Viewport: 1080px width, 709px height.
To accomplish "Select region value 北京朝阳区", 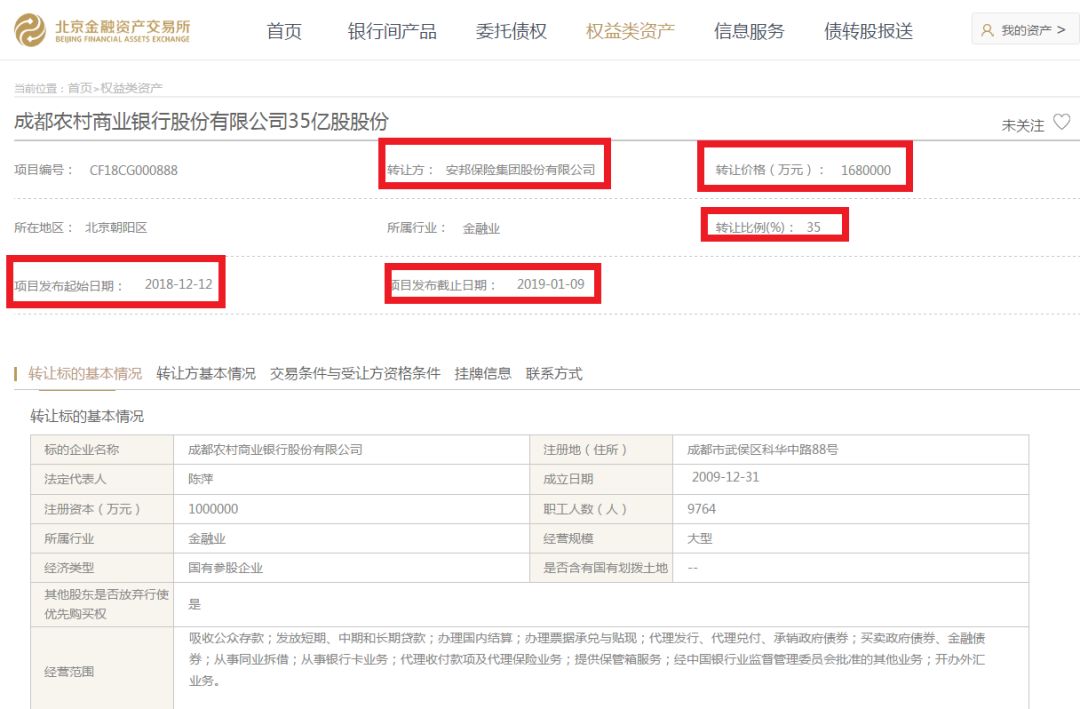I will (x=116, y=227).
